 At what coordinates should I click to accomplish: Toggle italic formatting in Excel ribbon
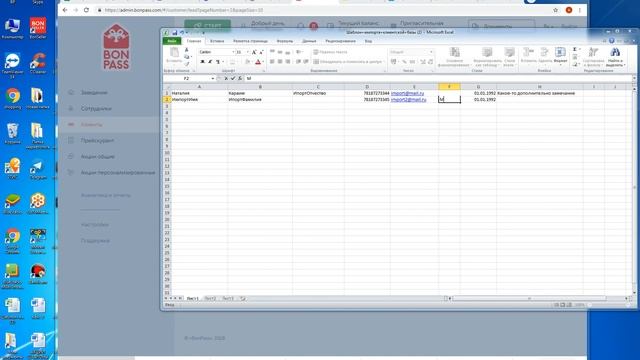tap(210, 62)
